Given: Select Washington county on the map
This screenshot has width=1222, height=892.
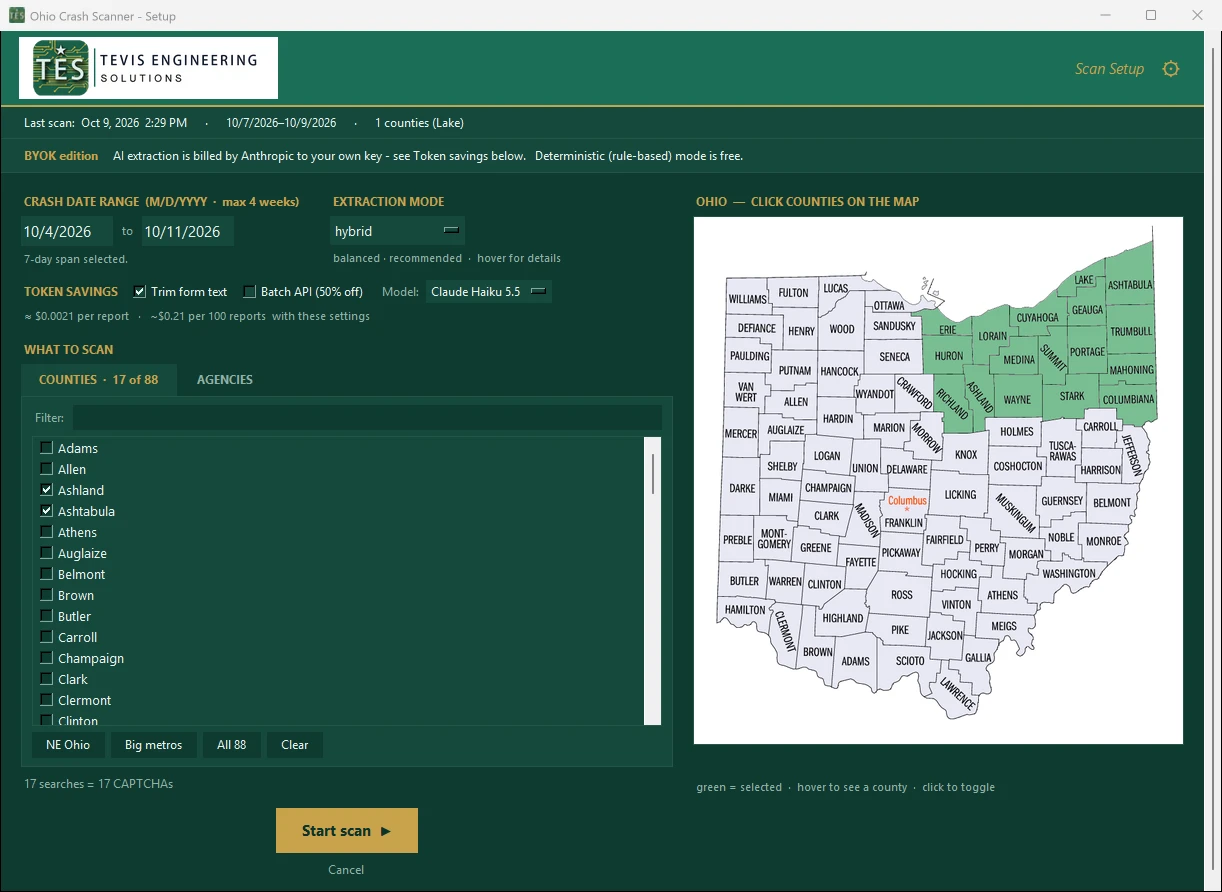Looking at the screenshot, I should point(1068,574).
